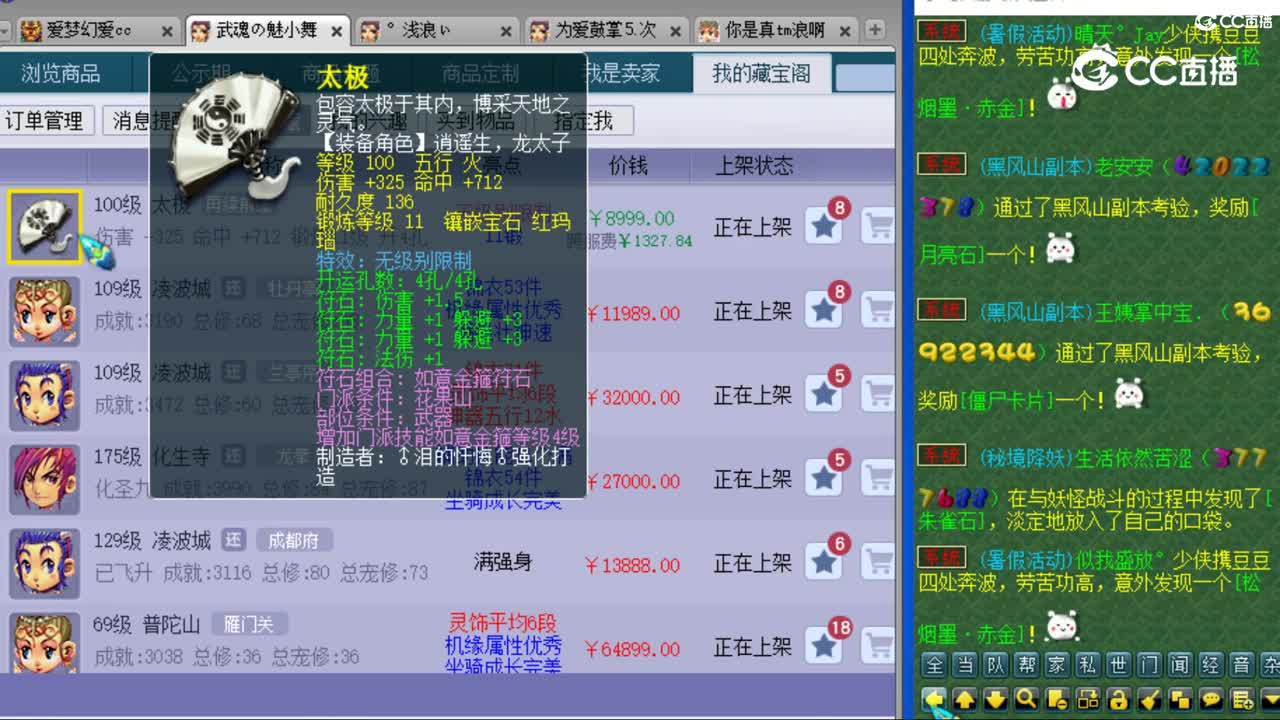This screenshot has height=720, width=1280.
Task: Close the 浅浪 tab
Action: (507, 32)
